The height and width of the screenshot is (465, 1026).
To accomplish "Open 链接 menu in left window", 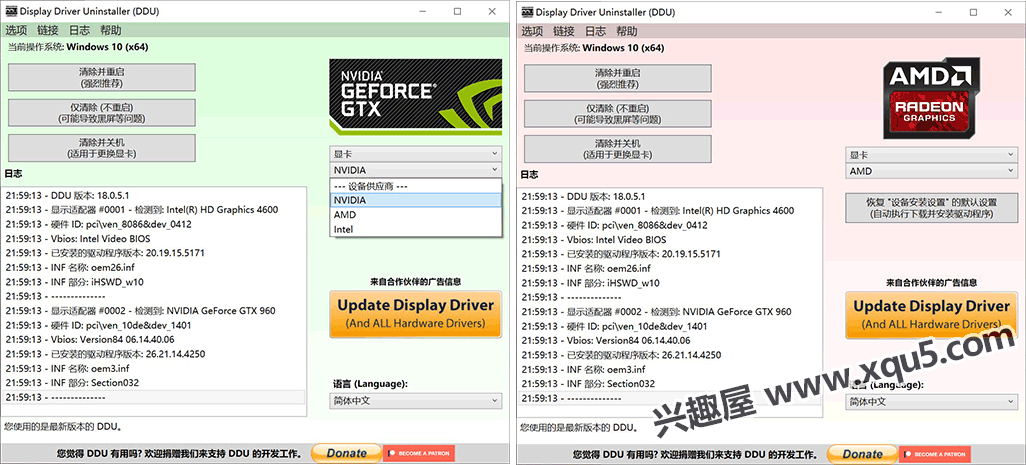I will pos(48,30).
